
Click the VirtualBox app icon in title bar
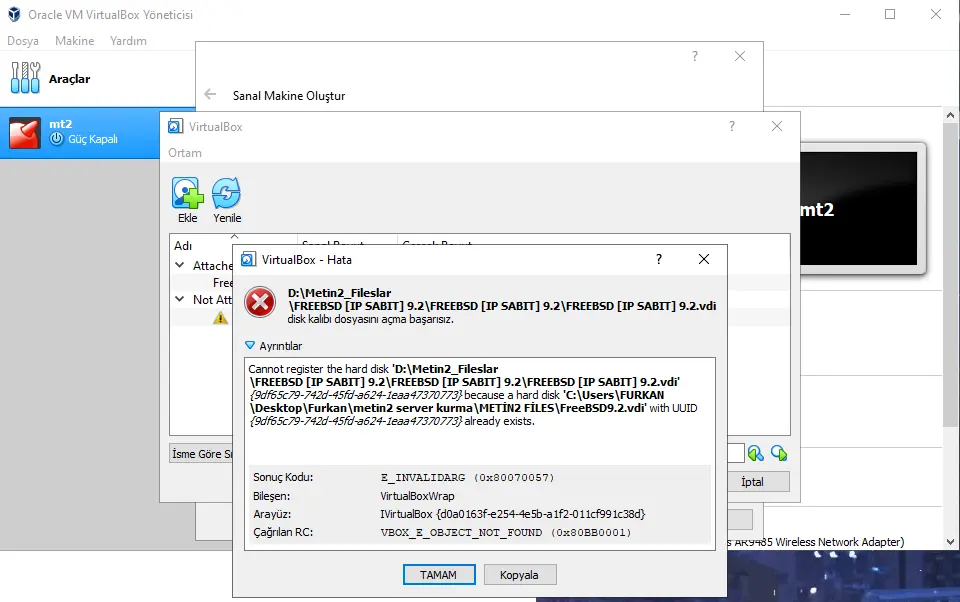(14, 14)
